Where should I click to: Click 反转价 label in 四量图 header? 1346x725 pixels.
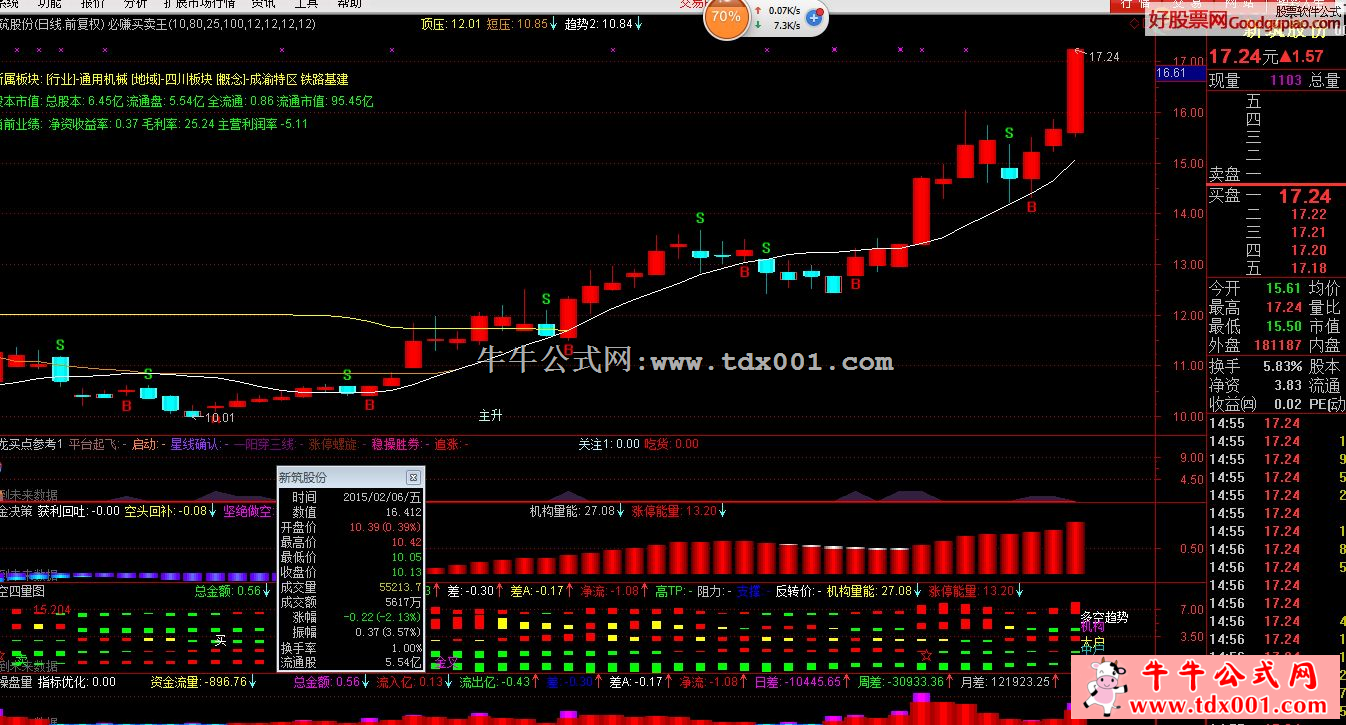click(x=794, y=591)
